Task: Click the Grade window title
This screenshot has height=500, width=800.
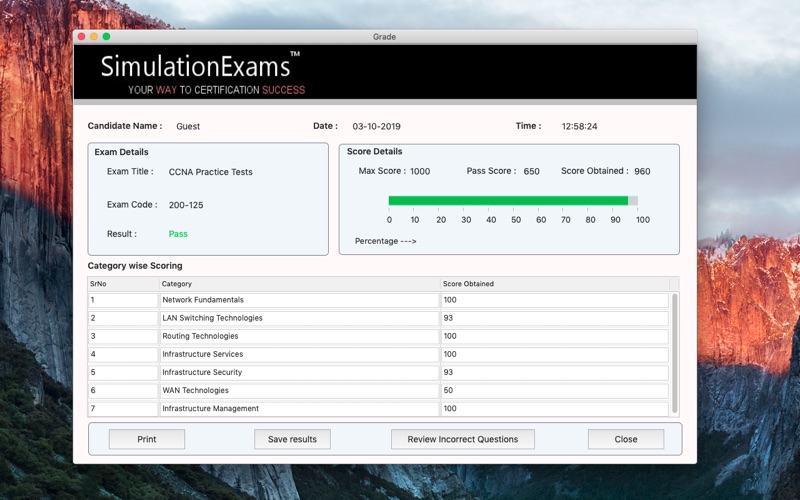Action: (384, 37)
